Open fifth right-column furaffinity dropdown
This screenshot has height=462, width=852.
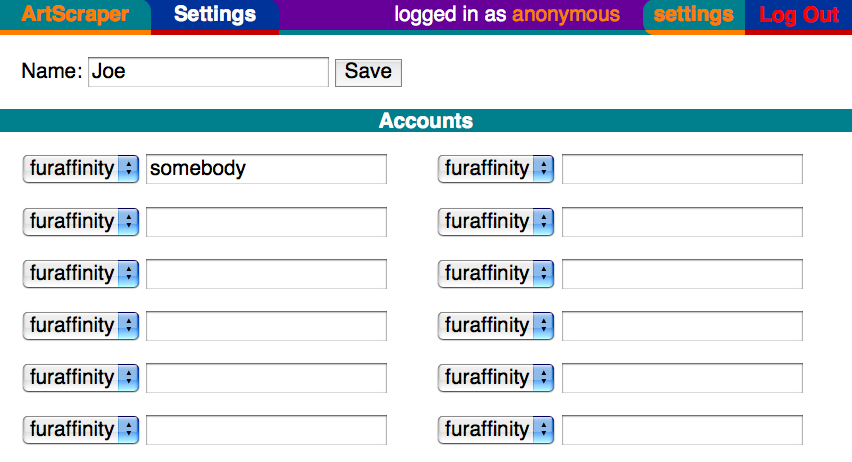[x=496, y=378]
